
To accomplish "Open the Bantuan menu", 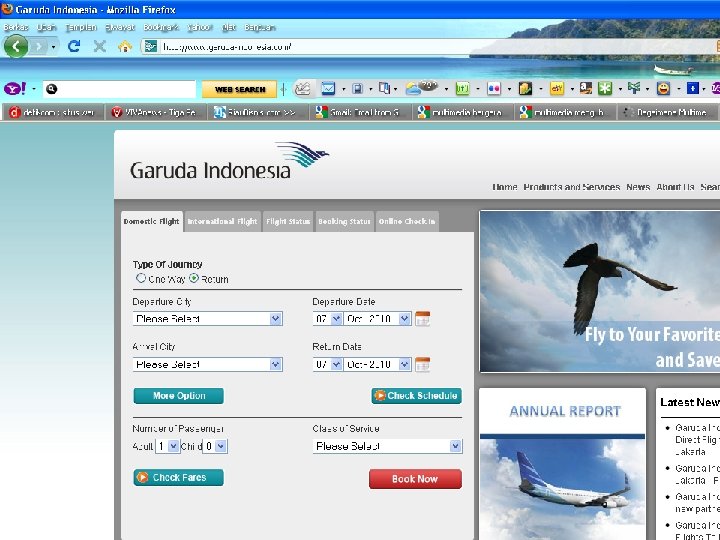I will click(259, 27).
